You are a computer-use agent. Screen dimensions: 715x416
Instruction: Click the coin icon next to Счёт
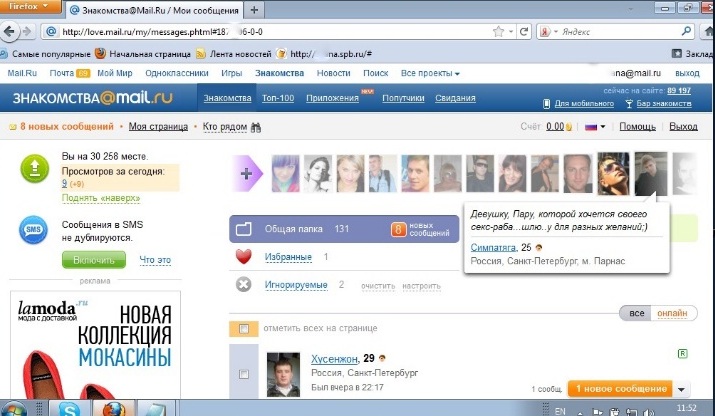click(x=569, y=127)
